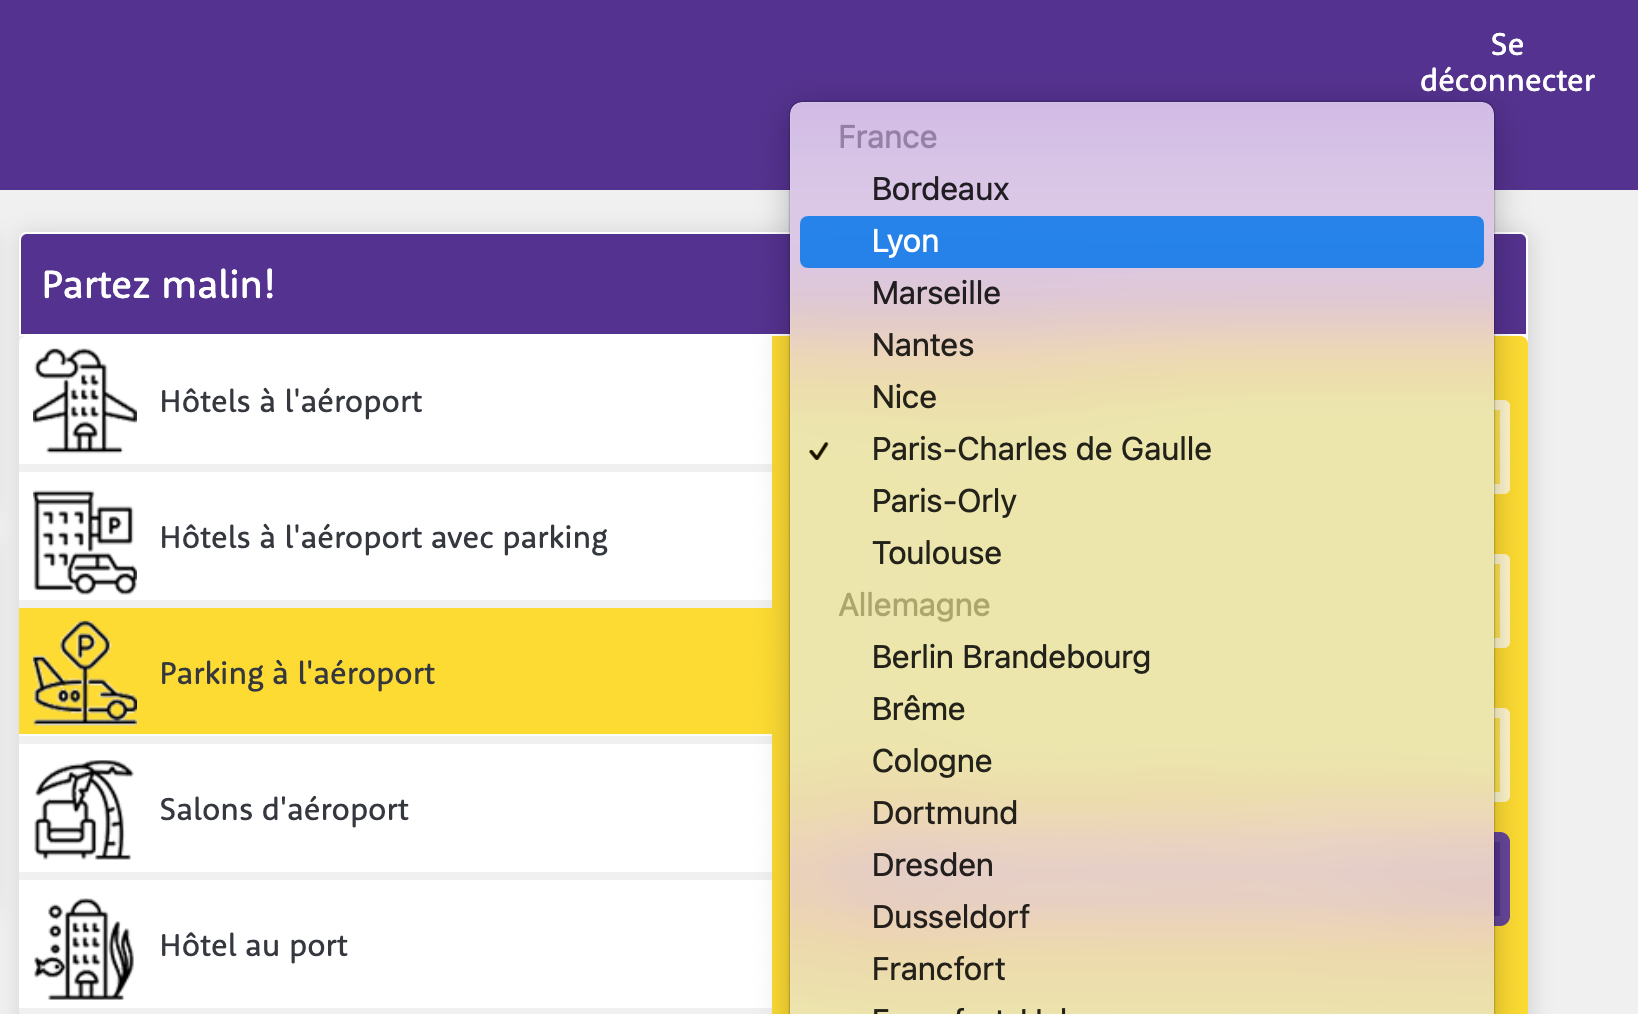Viewport: 1638px width, 1014px height.
Task: Select Parking à l'aéroport tab
Action: (297, 674)
